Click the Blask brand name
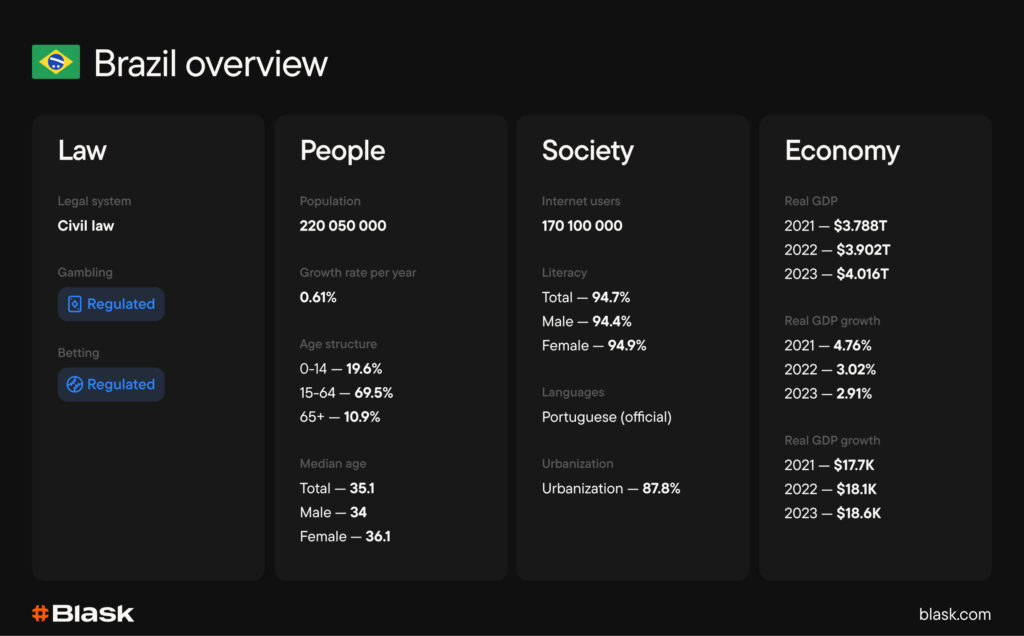Viewport: 1024px width, 636px height. pos(94,613)
